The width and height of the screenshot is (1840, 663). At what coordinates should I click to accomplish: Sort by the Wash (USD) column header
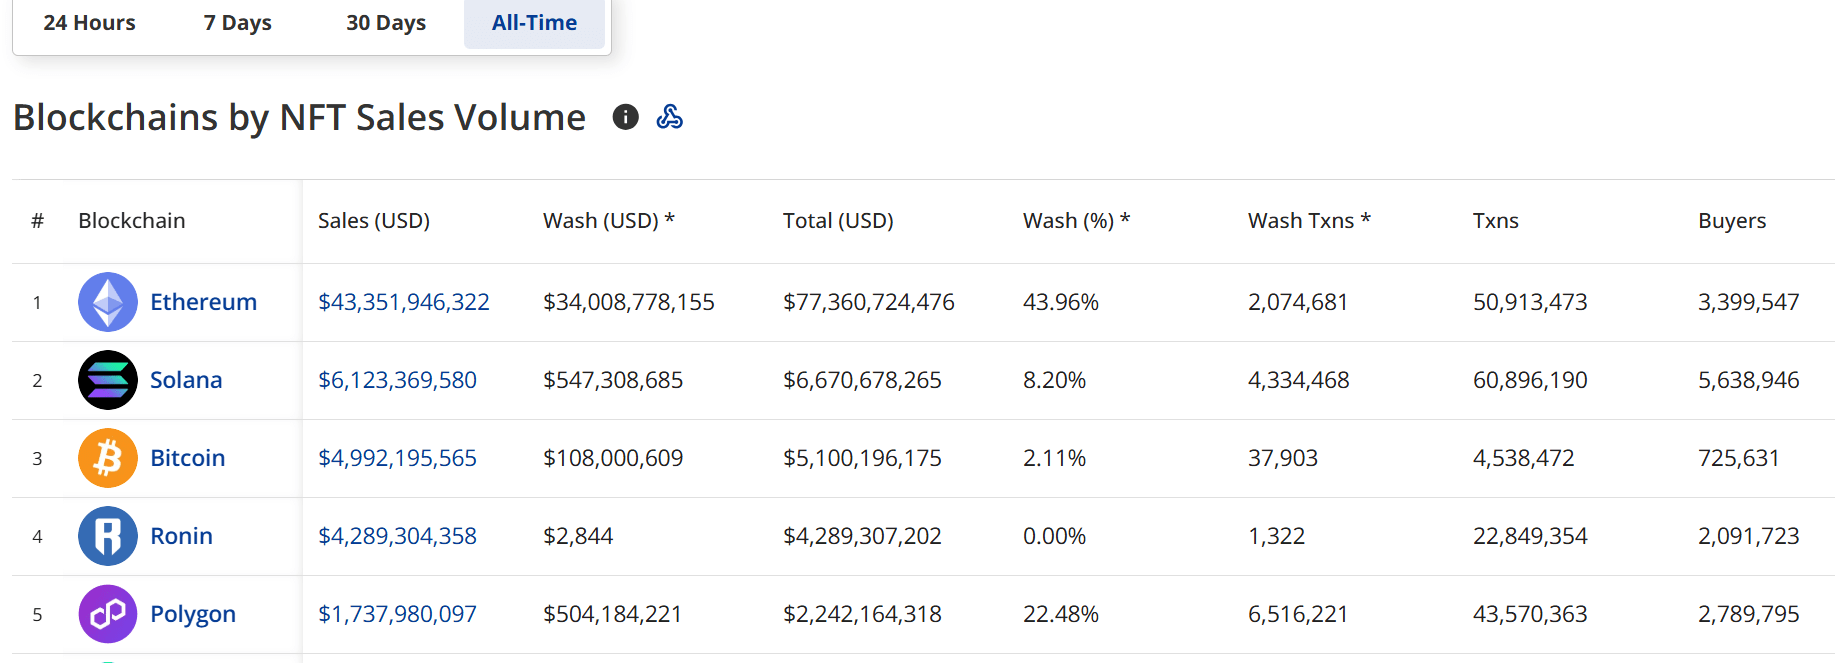609,221
